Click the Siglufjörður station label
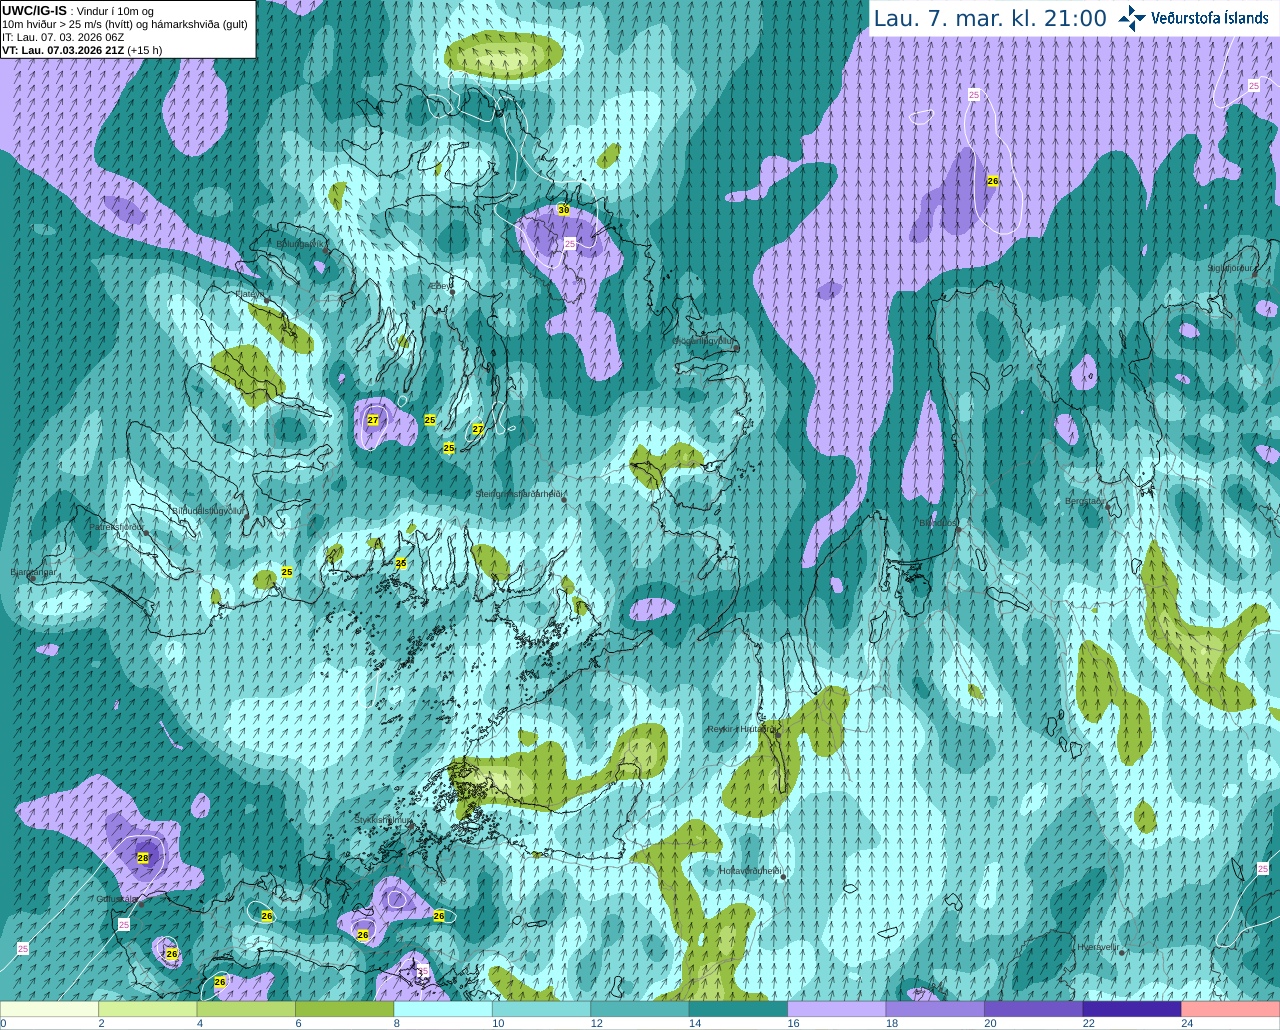The image size is (1280, 1030). click(1230, 268)
